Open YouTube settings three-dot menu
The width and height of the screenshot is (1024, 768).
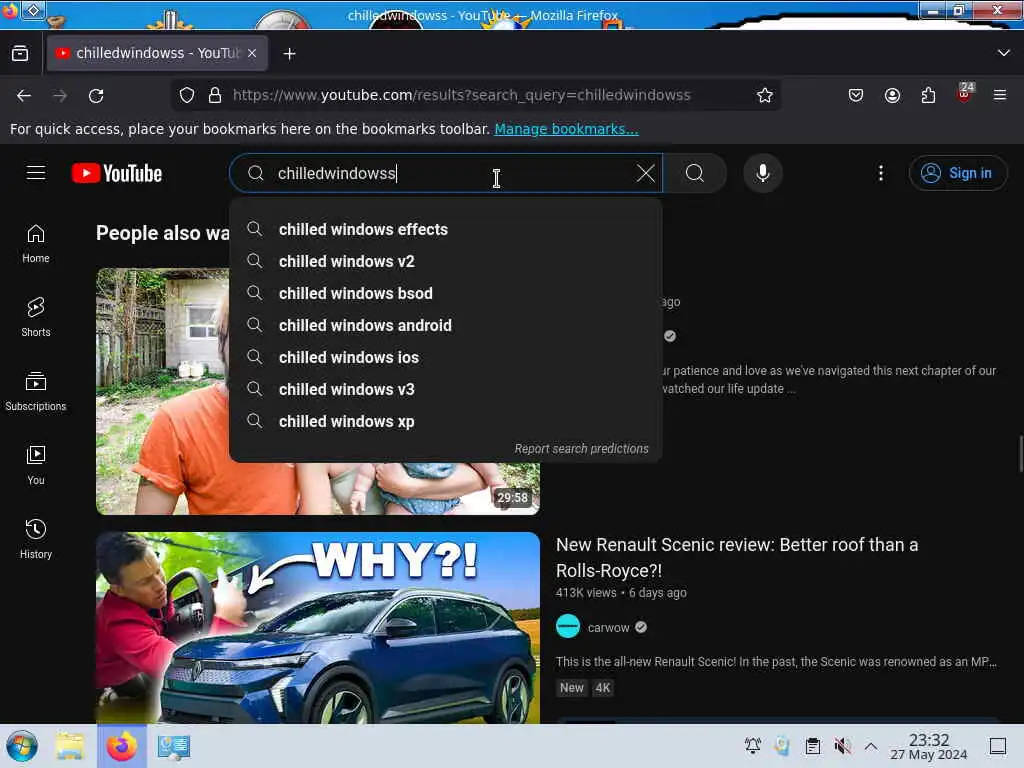click(880, 173)
